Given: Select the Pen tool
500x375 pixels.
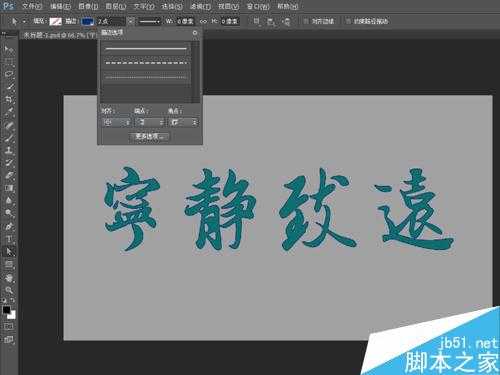Looking at the screenshot, I should 9,226.
